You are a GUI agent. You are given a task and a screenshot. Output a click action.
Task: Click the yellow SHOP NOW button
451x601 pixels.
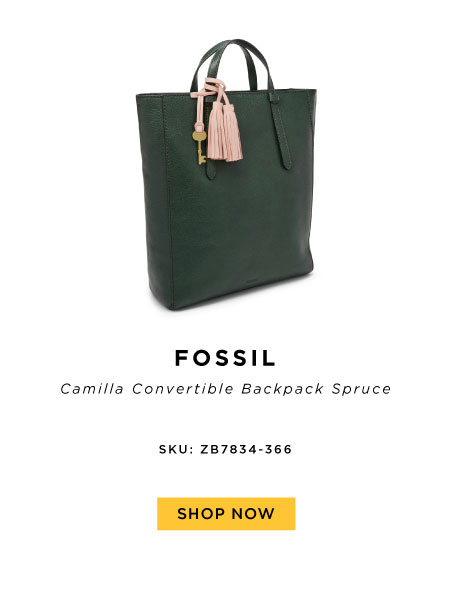pos(226,514)
